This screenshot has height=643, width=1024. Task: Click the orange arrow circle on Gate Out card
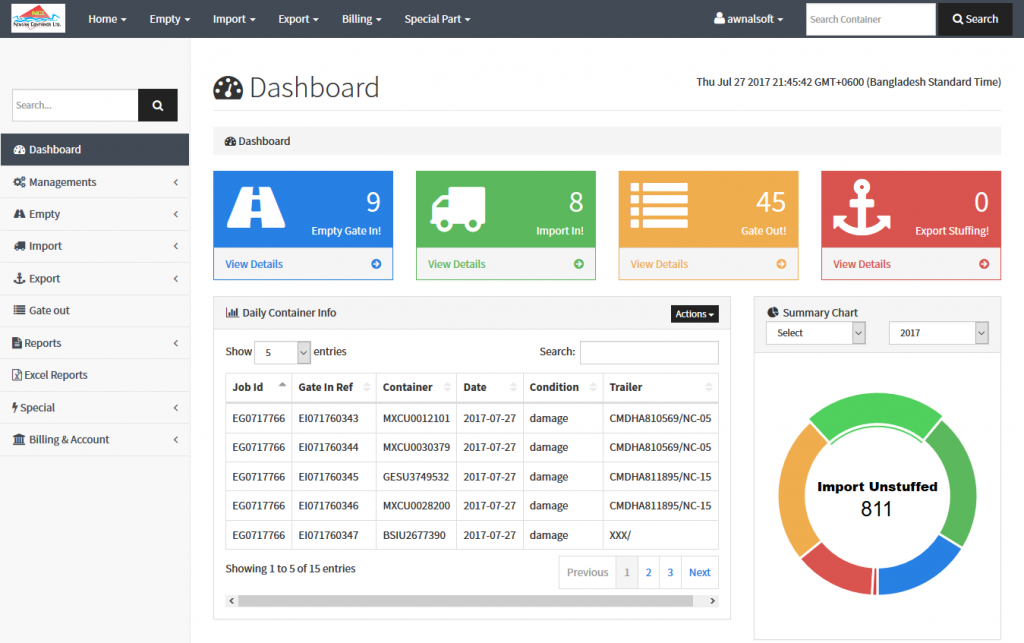click(781, 264)
